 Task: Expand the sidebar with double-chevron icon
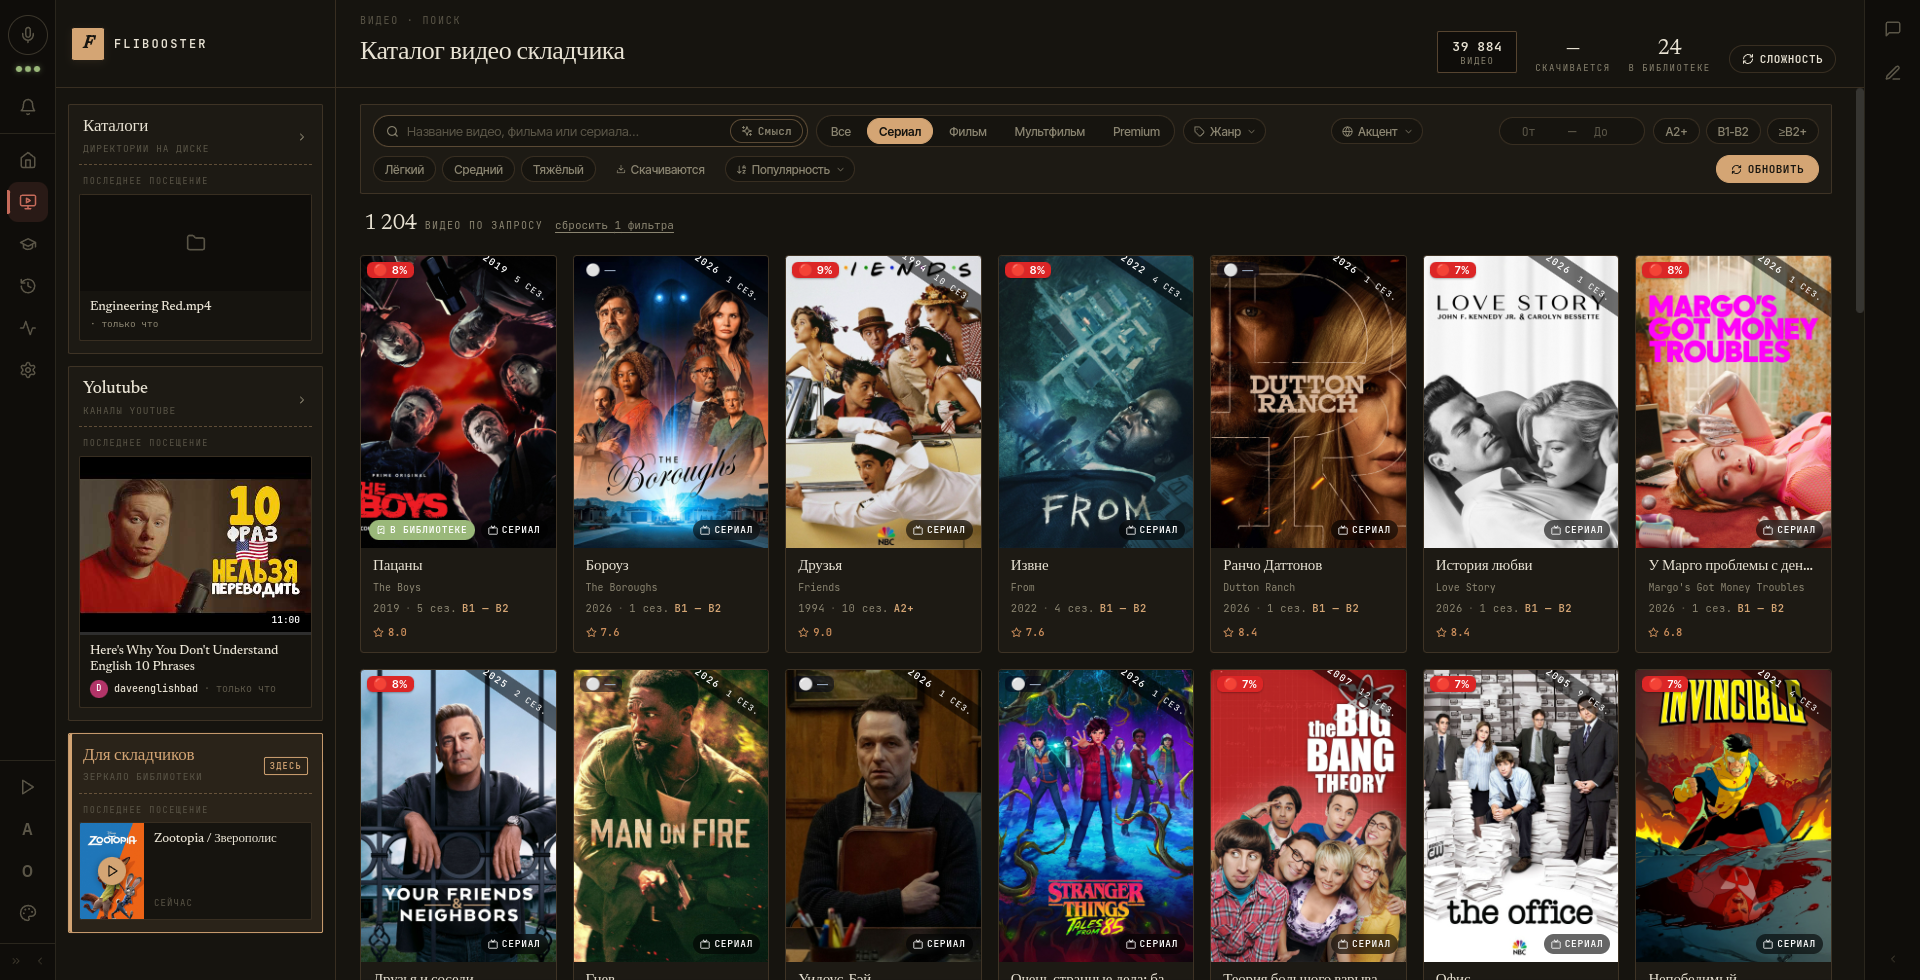tap(16, 961)
